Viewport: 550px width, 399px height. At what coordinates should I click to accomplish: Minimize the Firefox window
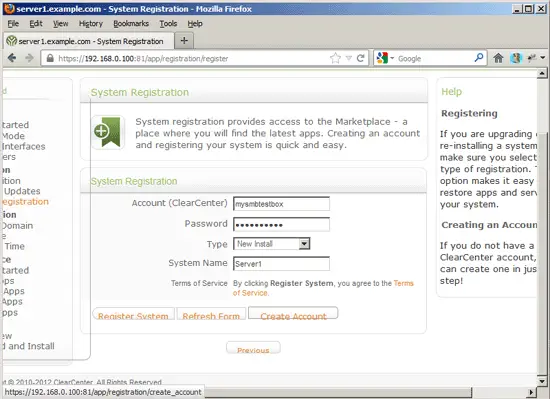(x=516, y=9)
